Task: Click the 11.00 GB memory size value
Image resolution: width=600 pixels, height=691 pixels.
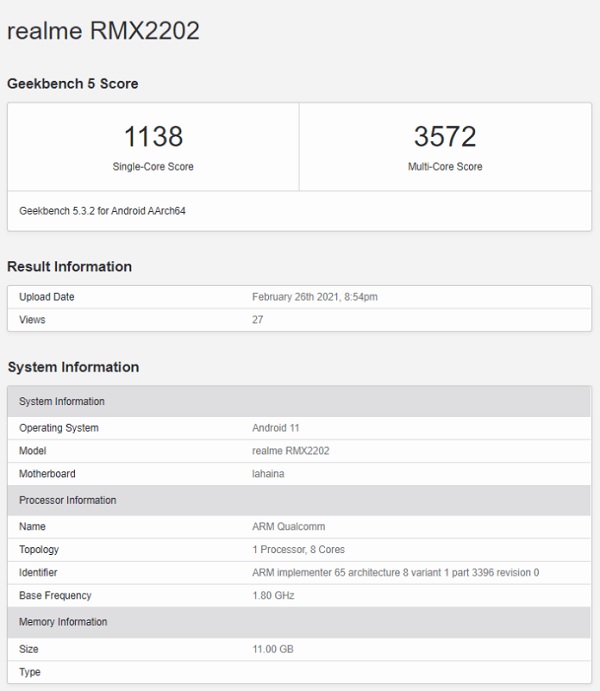Action: [x=273, y=649]
